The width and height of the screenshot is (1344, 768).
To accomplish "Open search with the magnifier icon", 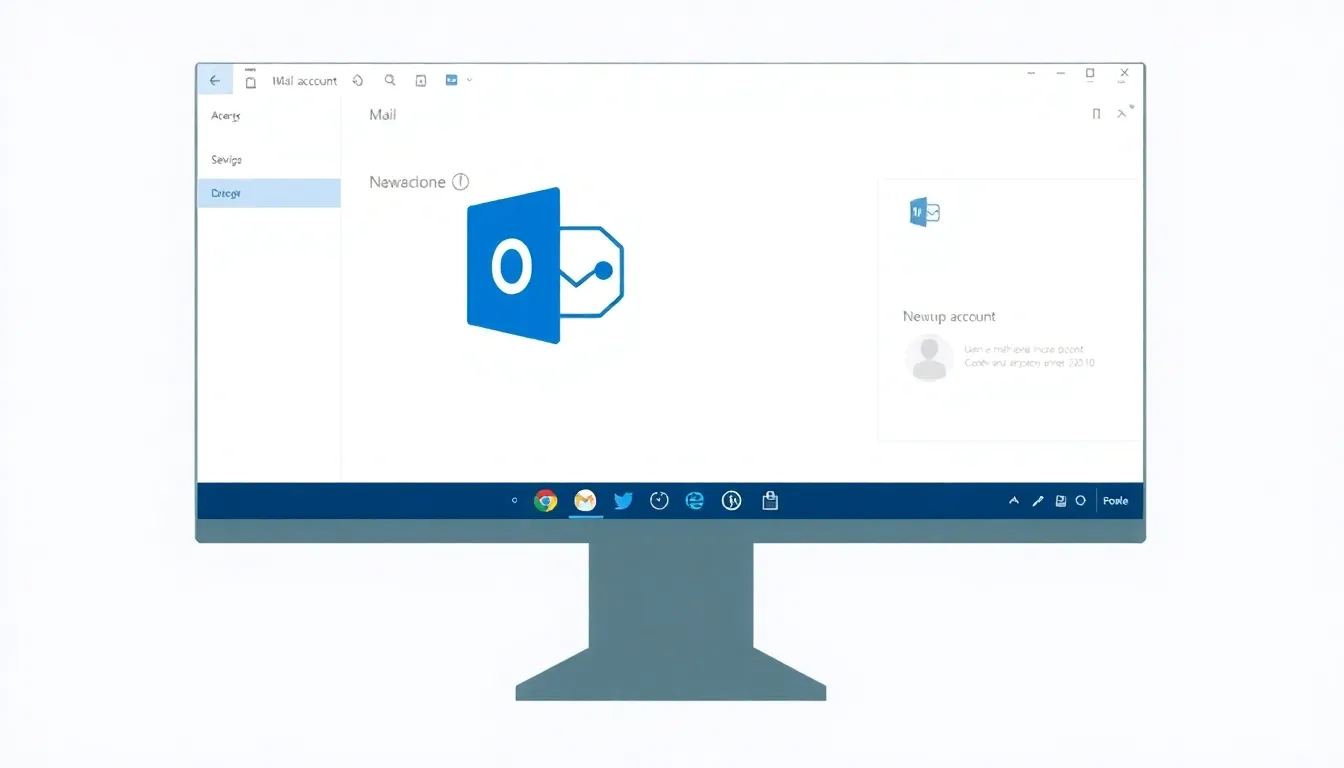I will pyautogui.click(x=390, y=81).
